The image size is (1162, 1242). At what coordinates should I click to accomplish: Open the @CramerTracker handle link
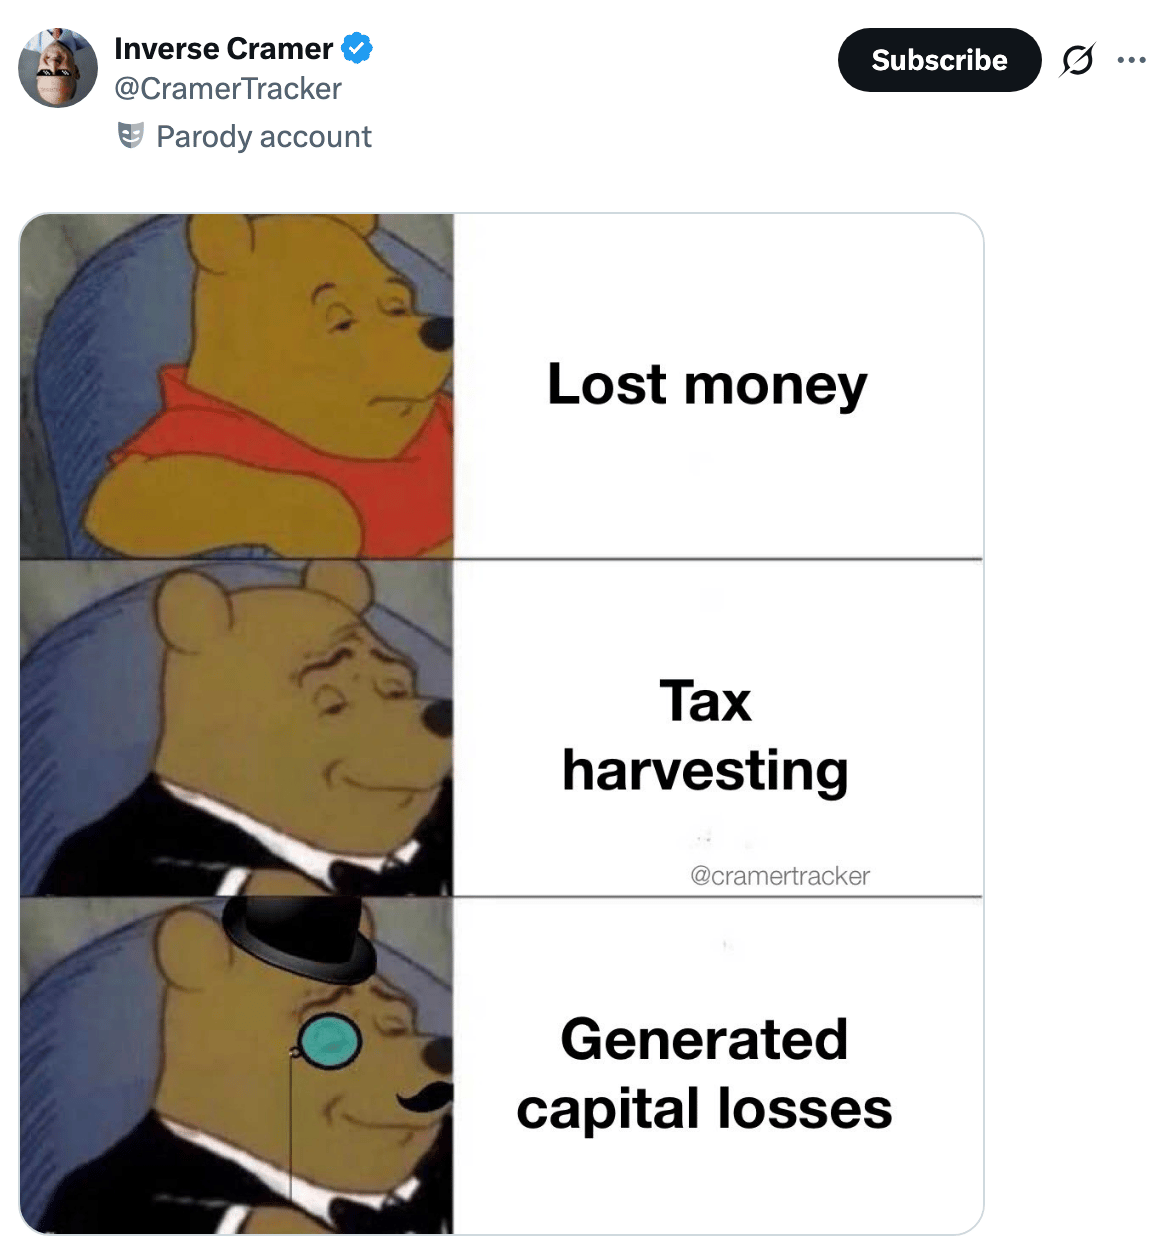point(228,89)
